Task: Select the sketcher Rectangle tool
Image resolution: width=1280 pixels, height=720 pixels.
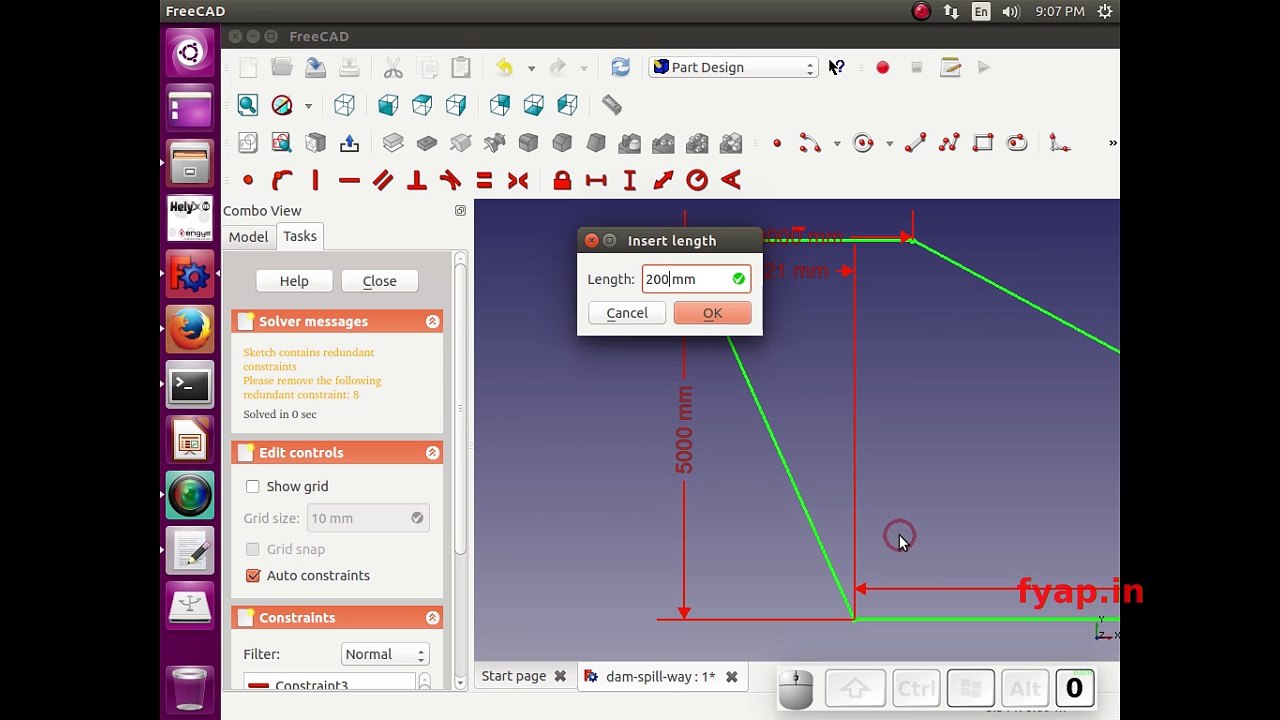Action: coord(983,143)
